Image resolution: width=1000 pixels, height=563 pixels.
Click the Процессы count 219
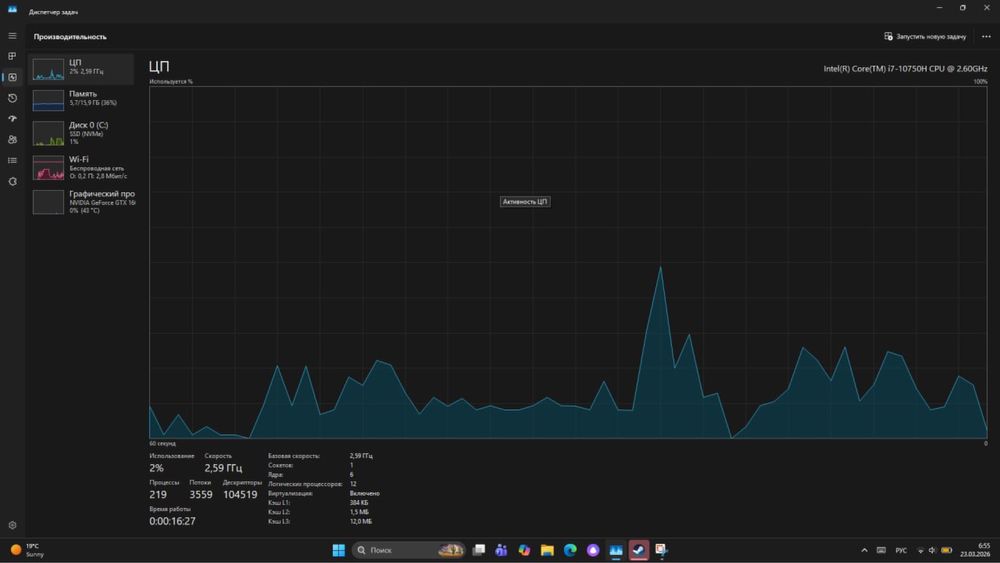coord(158,495)
